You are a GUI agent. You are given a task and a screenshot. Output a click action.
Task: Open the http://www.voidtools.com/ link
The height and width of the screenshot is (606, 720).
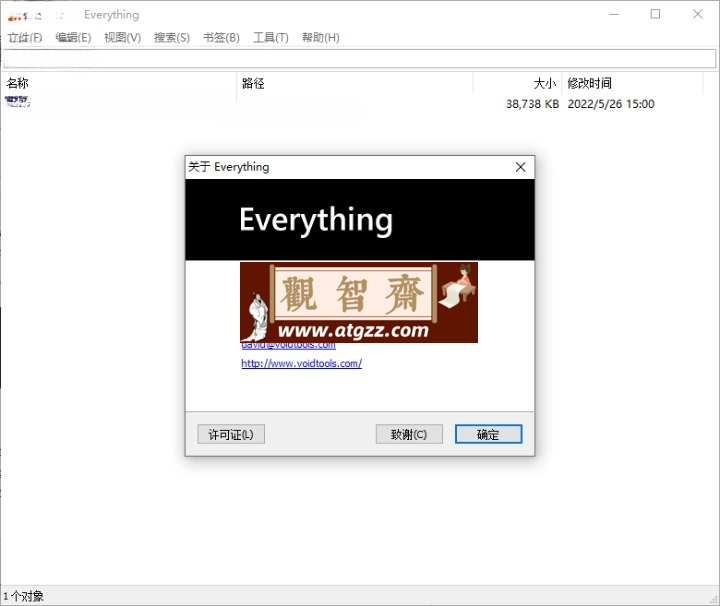(x=302, y=364)
